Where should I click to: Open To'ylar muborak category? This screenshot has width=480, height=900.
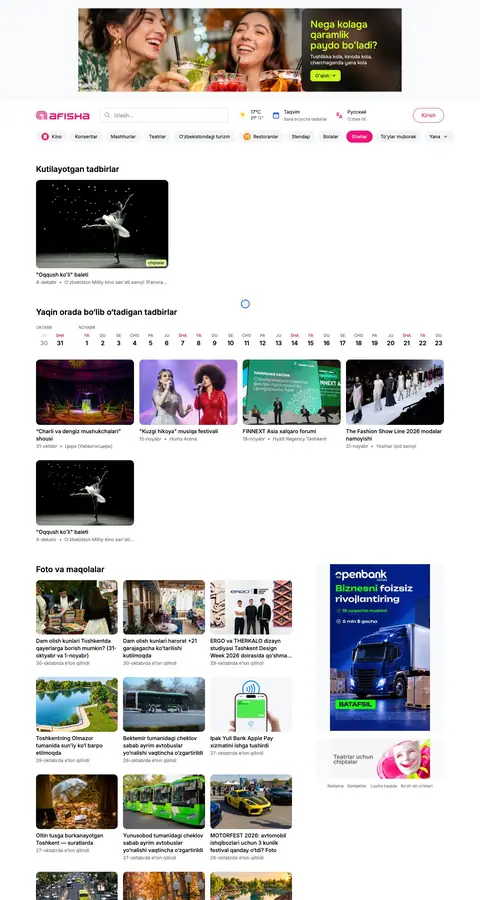[x=398, y=137]
